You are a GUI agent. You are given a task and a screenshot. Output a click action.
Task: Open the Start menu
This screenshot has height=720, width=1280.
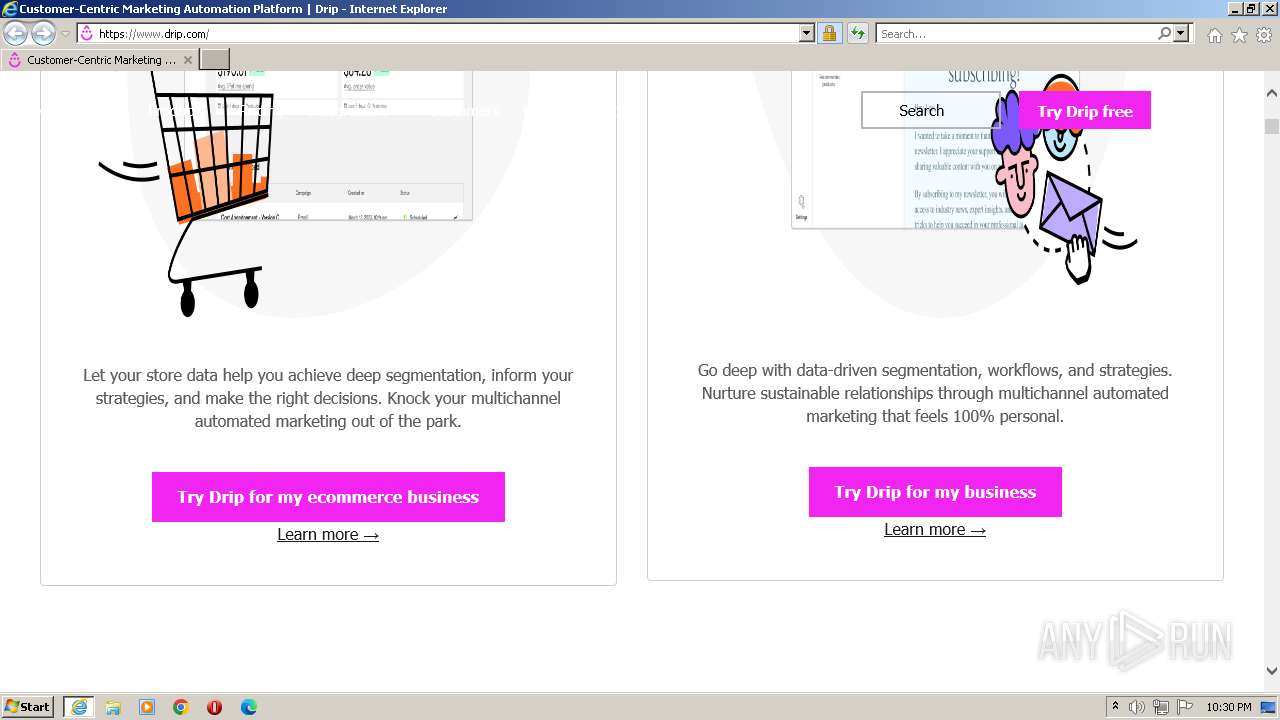[28, 707]
